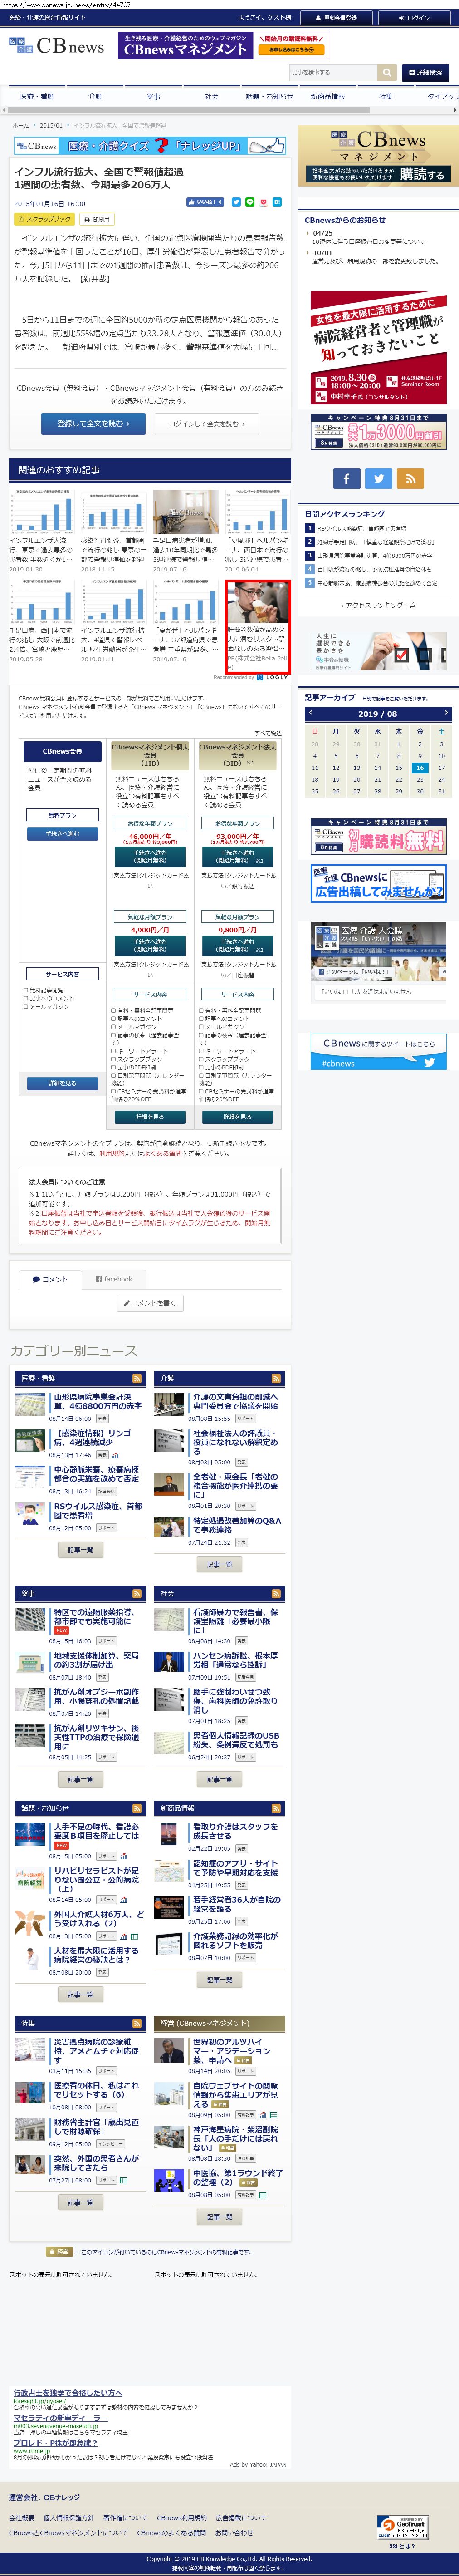Click the RSS icon in 話題・お知らせ header
459x2576 pixels.
click(138, 1809)
